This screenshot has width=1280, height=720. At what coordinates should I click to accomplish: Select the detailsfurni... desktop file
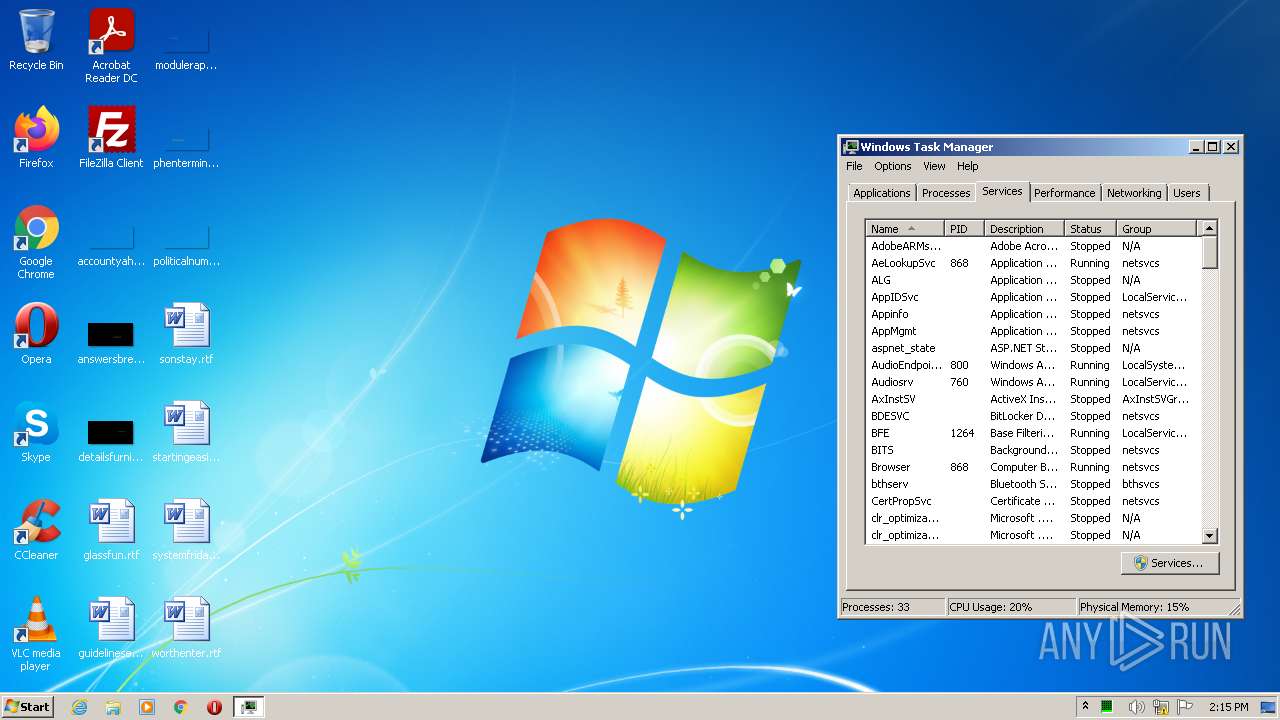(x=111, y=438)
